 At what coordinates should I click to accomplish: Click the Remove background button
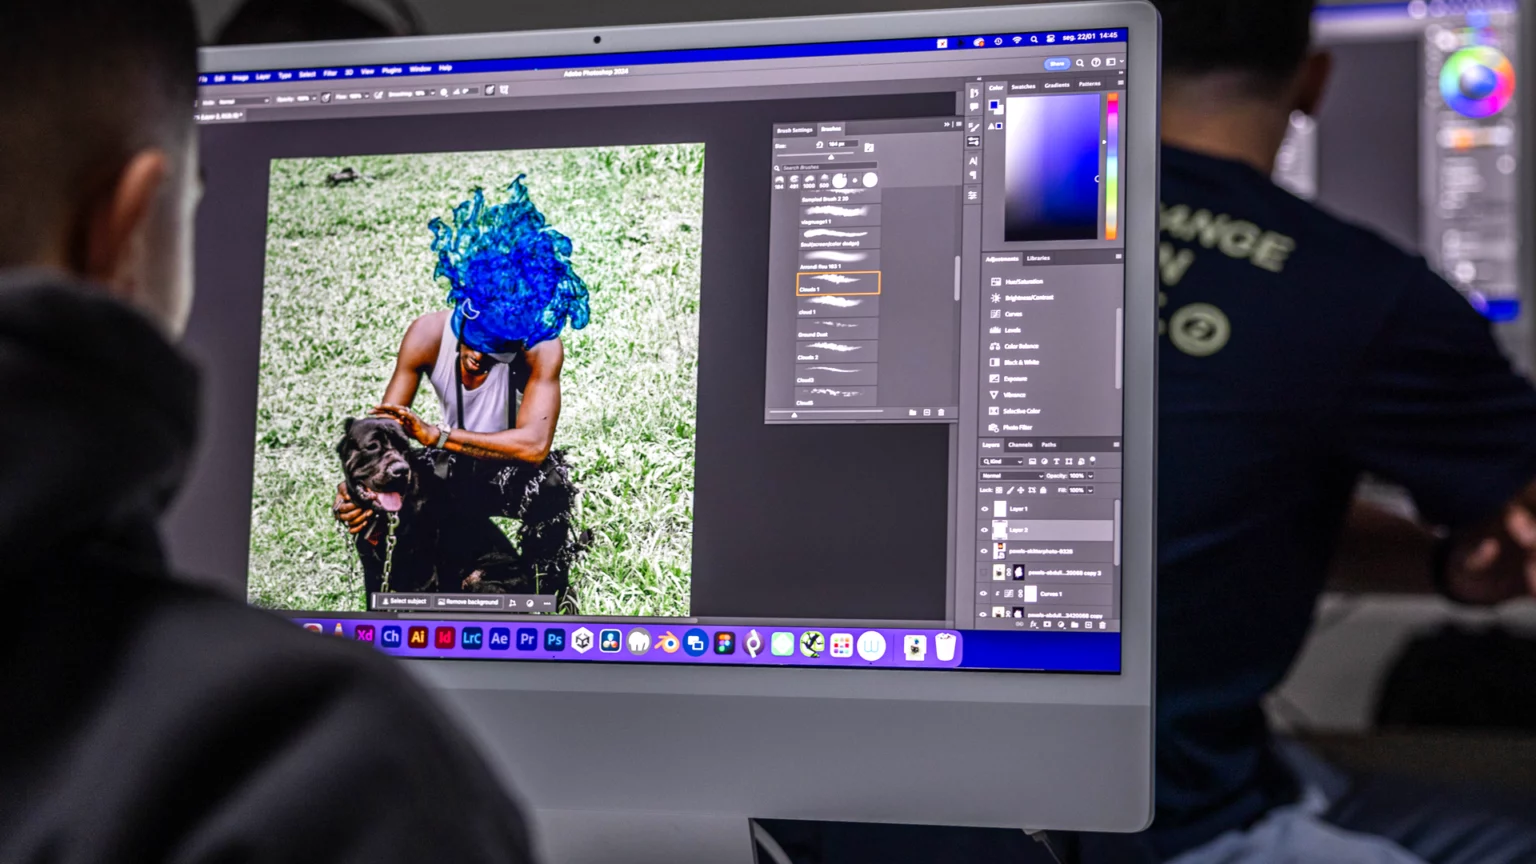468,602
